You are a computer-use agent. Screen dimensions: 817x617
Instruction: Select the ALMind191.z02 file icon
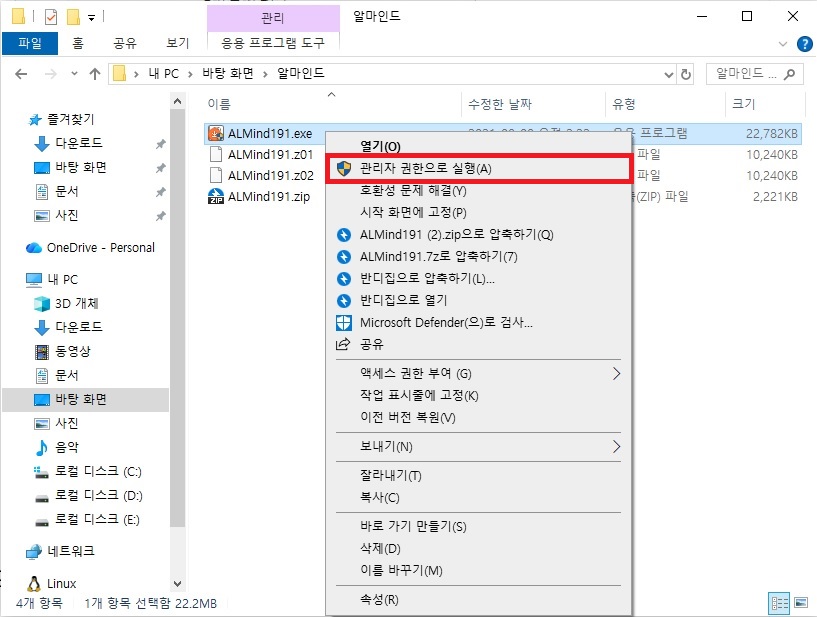tap(216, 175)
